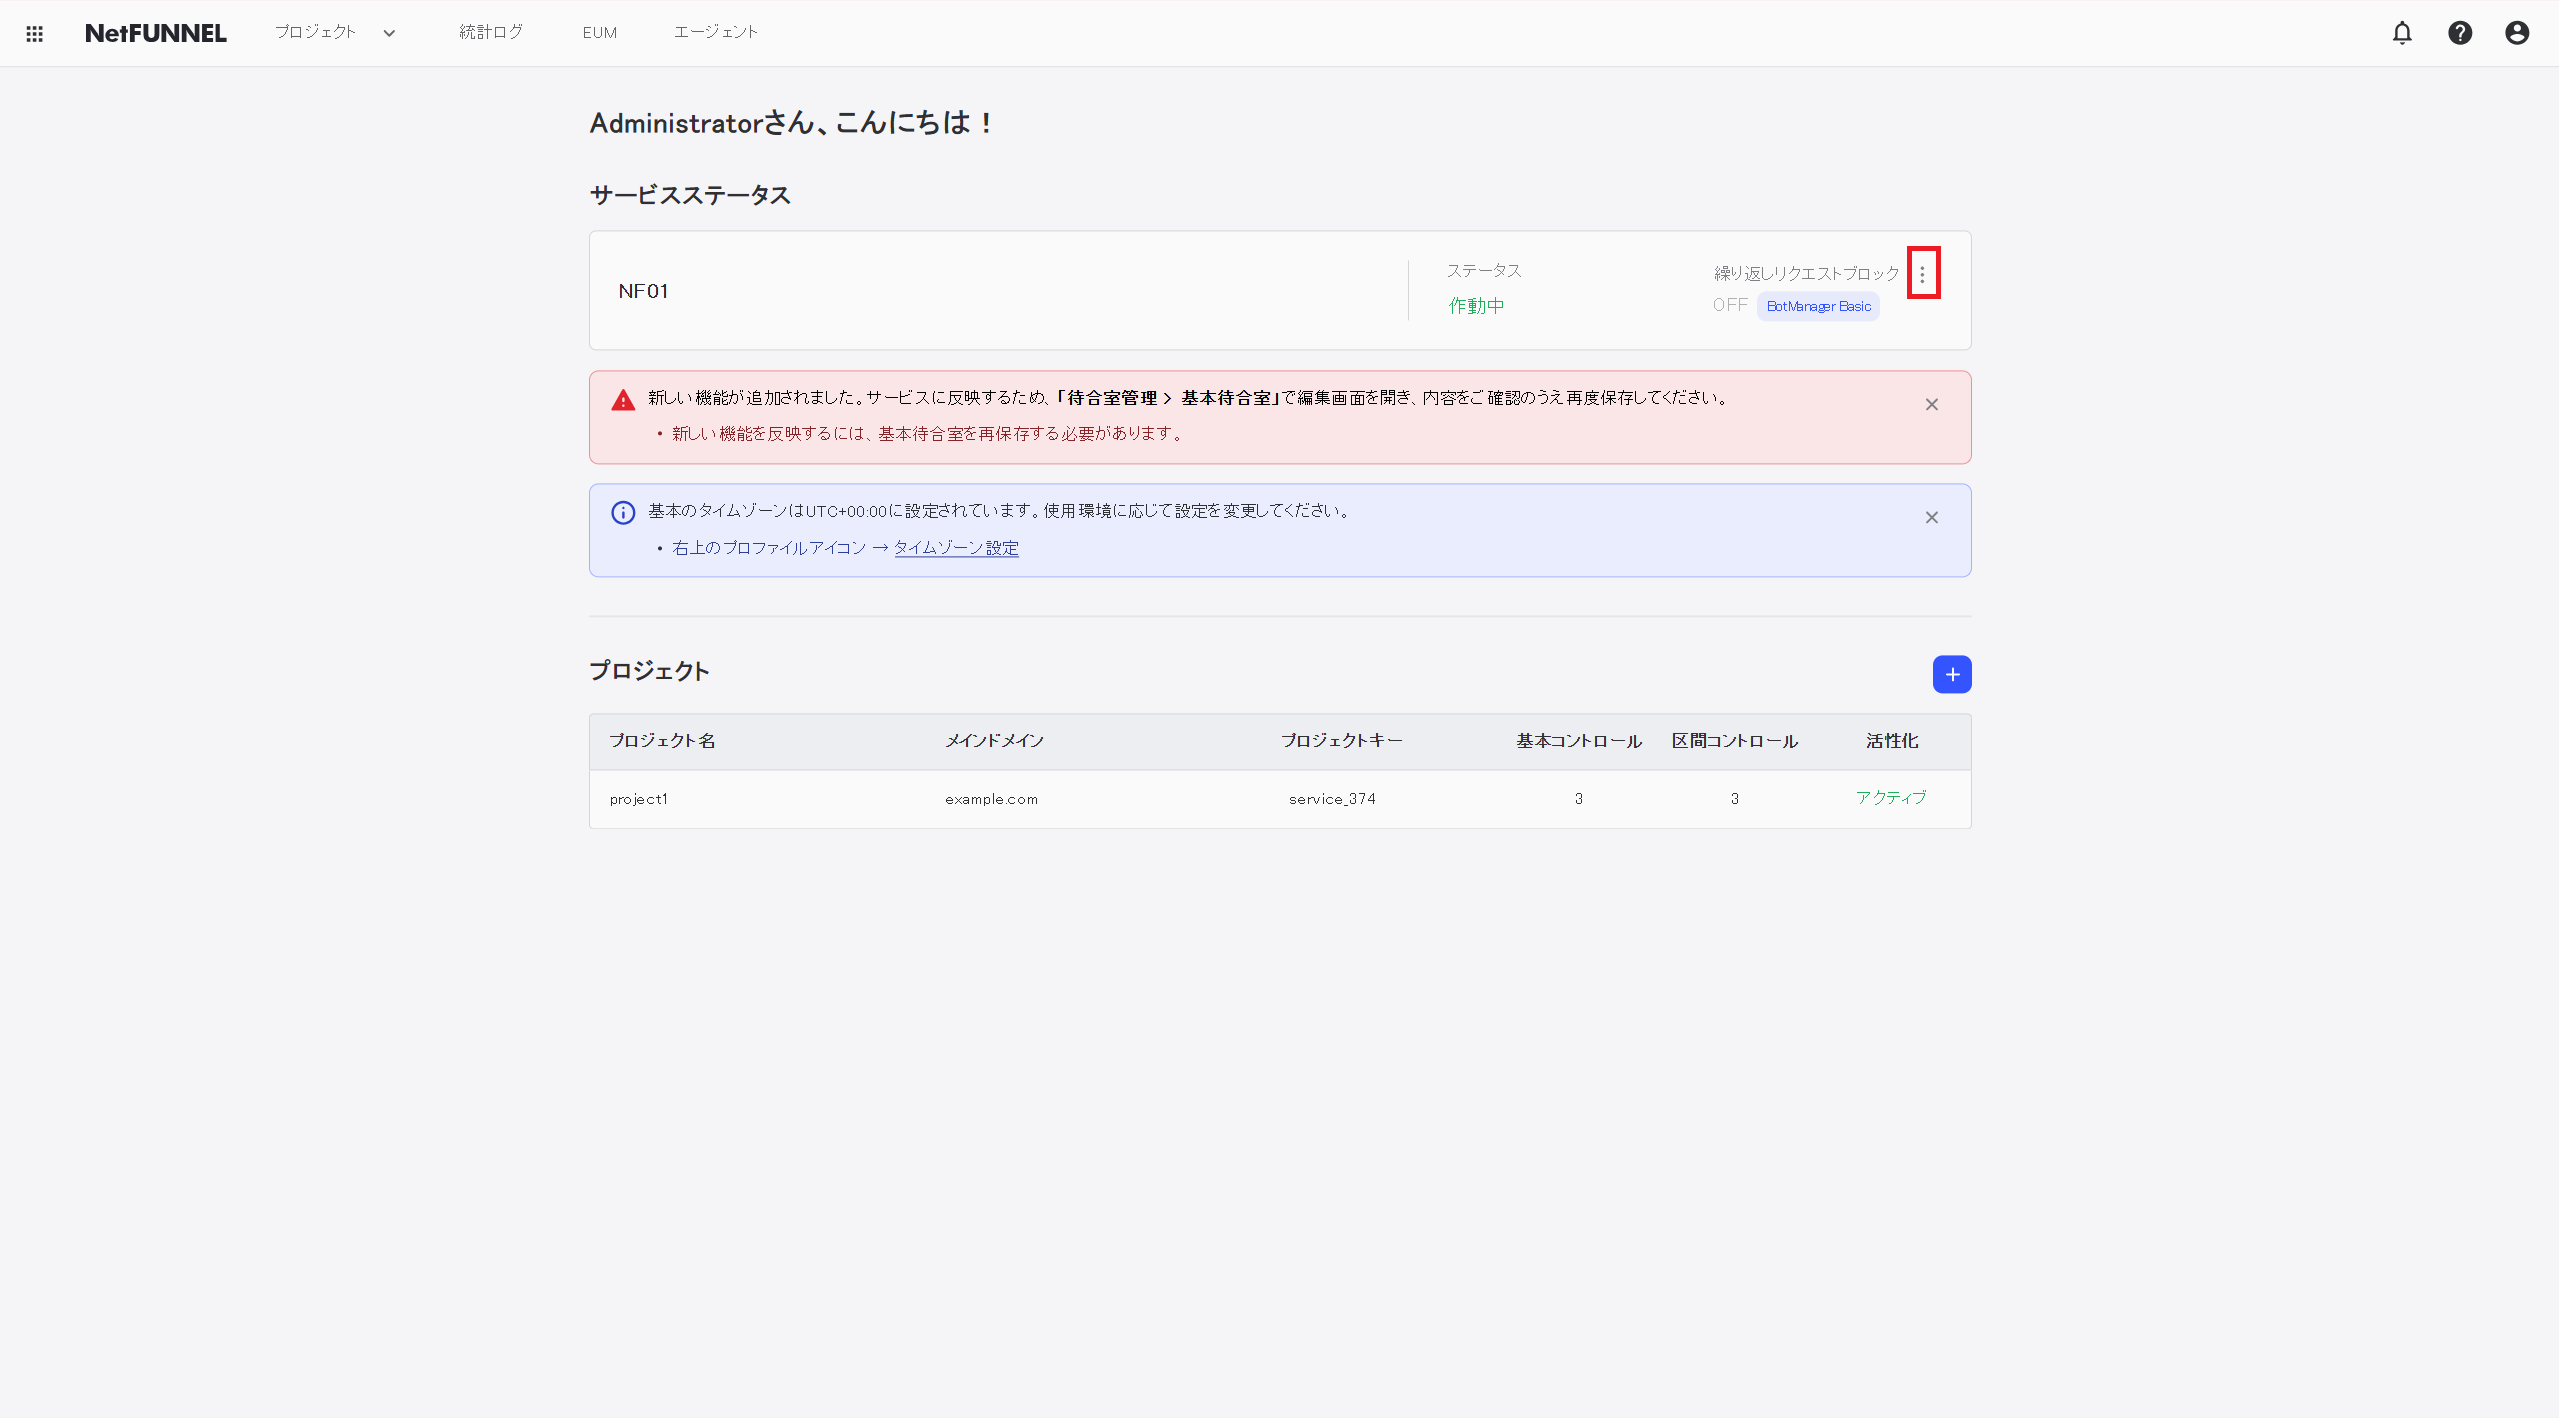The width and height of the screenshot is (2559, 1418).
Task: Dismiss the blue timezone info banner
Action: 1930,517
